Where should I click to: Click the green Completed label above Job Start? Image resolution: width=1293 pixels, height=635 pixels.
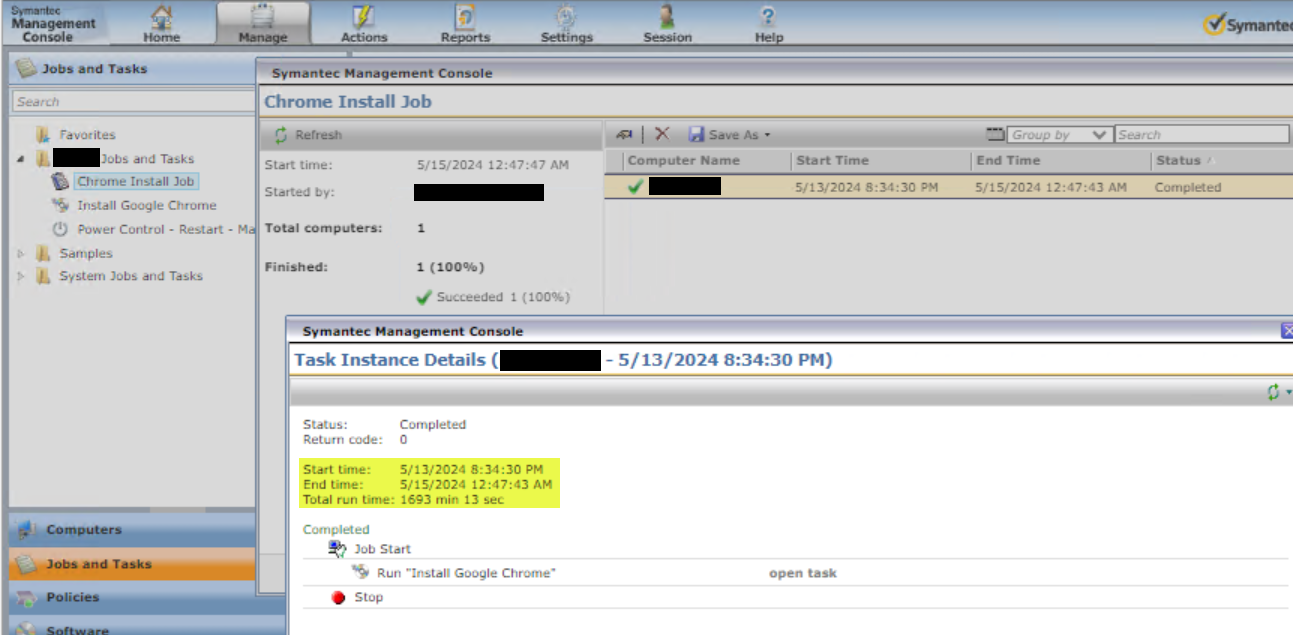pos(336,530)
